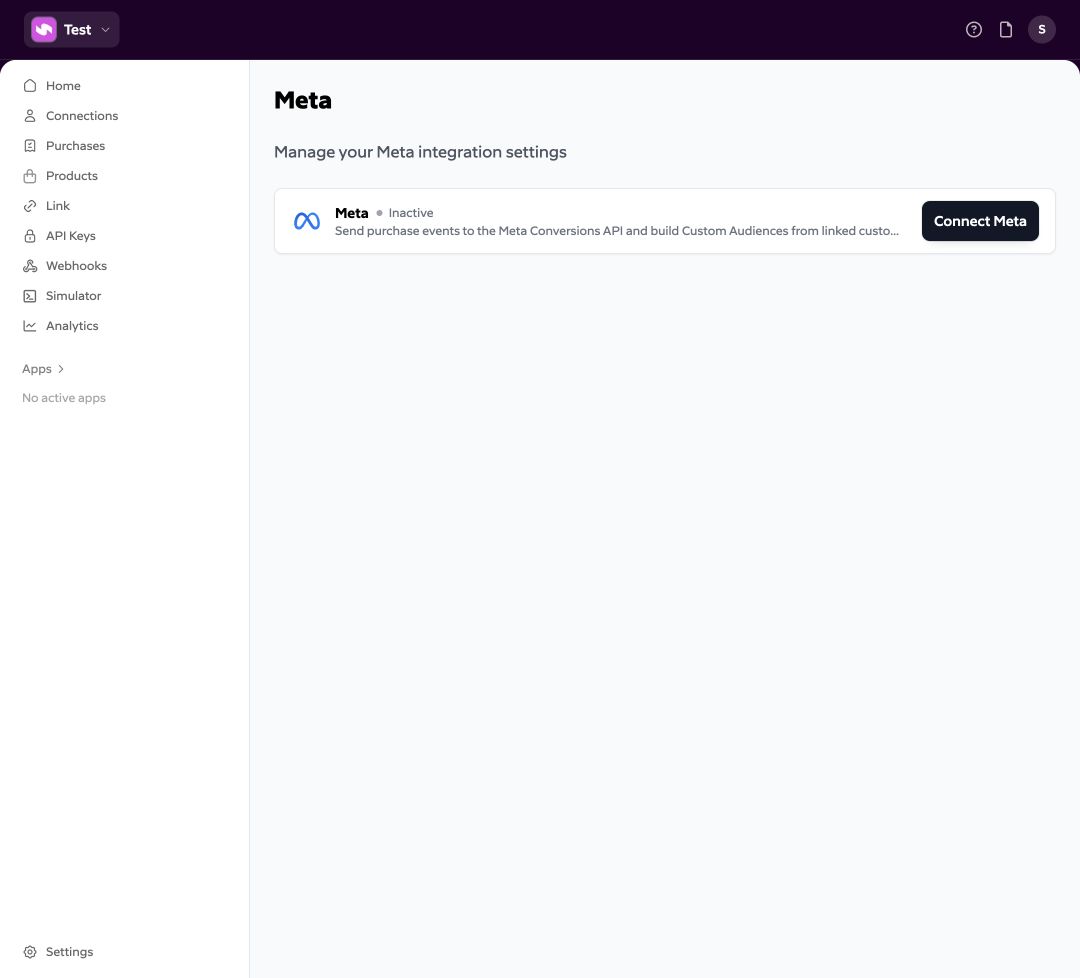
Task: Click the API Keys lock icon
Action: point(30,236)
